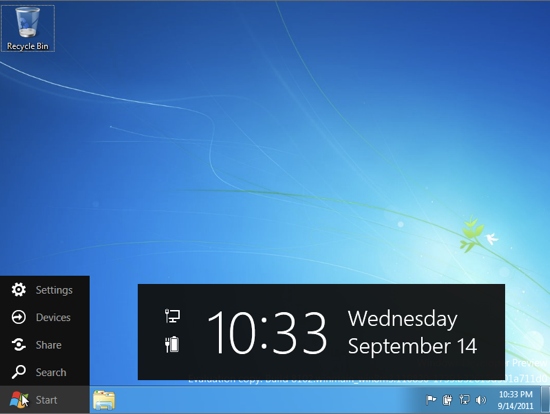
Task: Launch File Explorer from the taskbar
Action: (104, 400)
